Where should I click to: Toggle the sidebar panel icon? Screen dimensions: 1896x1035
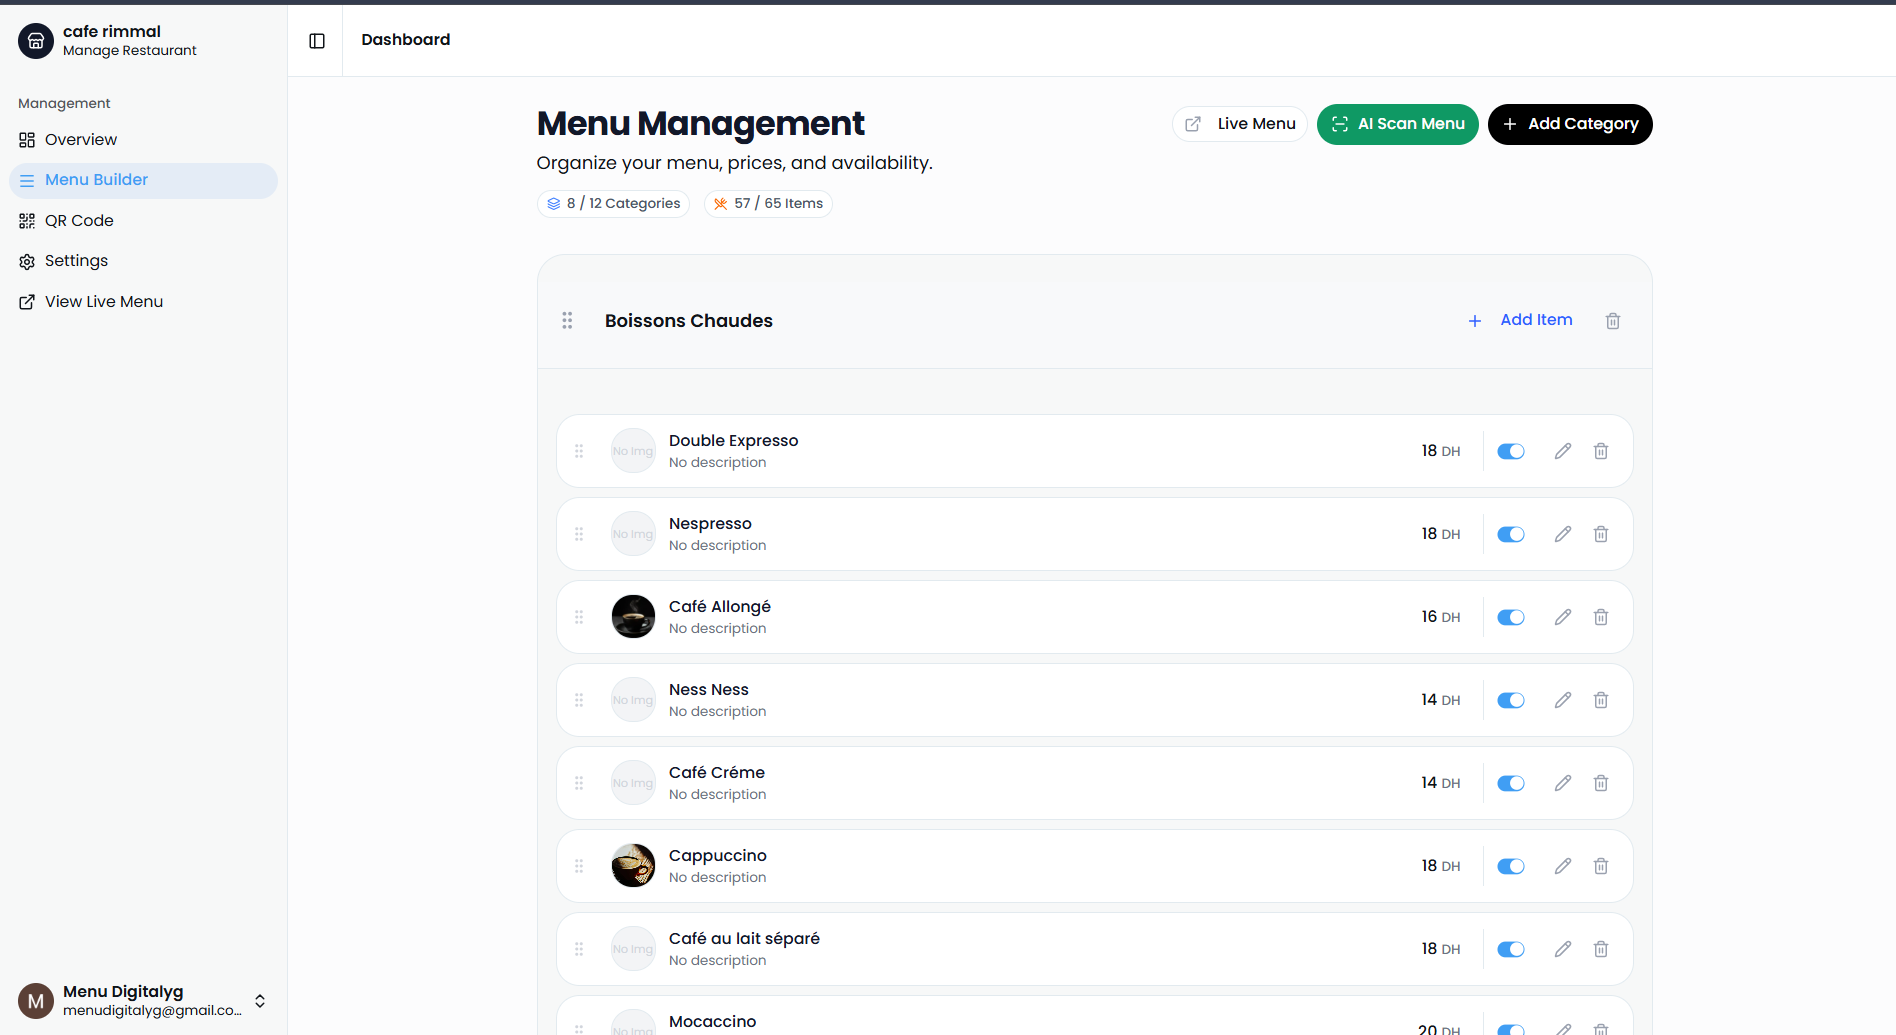pos(317,41)
